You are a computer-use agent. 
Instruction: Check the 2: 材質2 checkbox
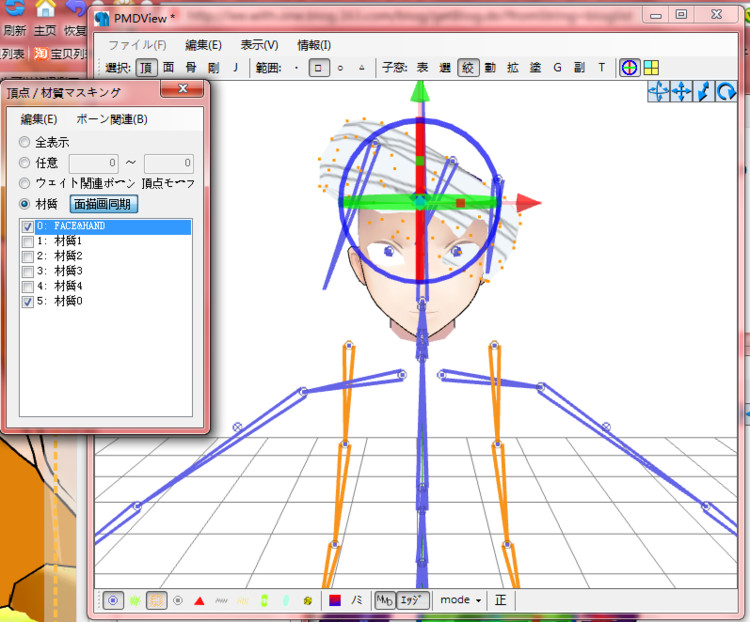point(28,256)
